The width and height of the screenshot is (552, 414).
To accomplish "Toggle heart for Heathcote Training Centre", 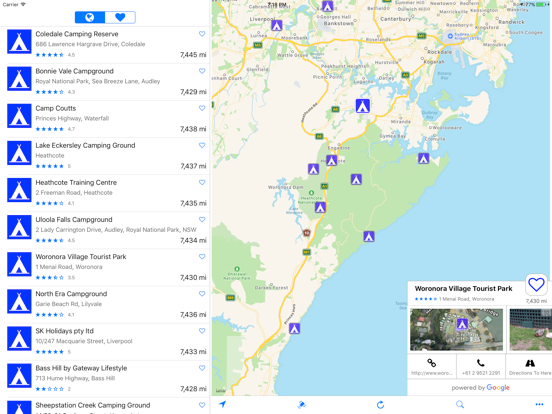I will point(202,182).
